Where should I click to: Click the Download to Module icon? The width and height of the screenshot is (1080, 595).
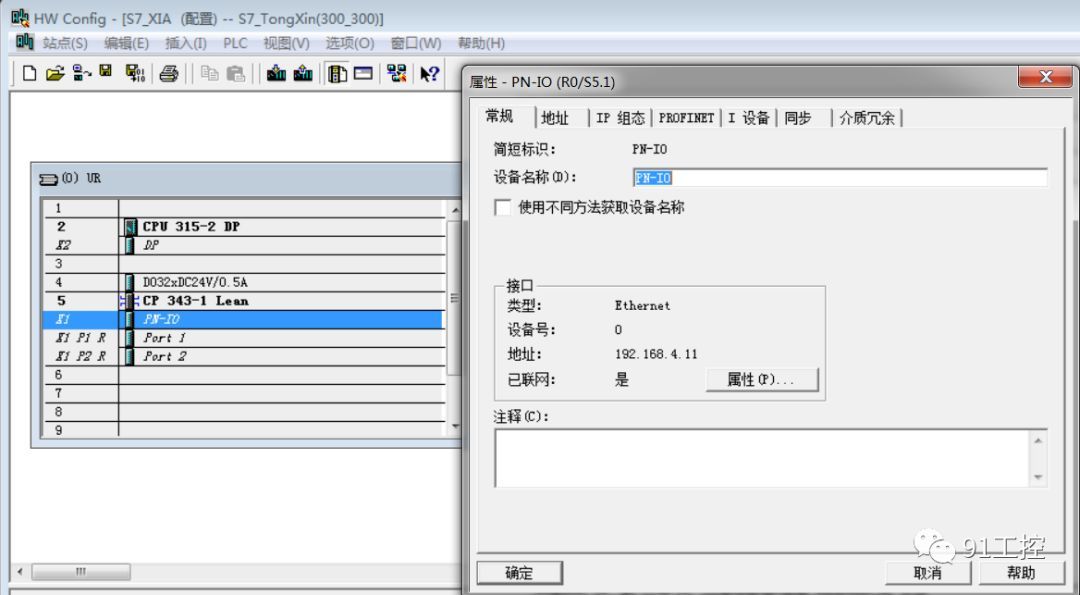tap(277, 73)
